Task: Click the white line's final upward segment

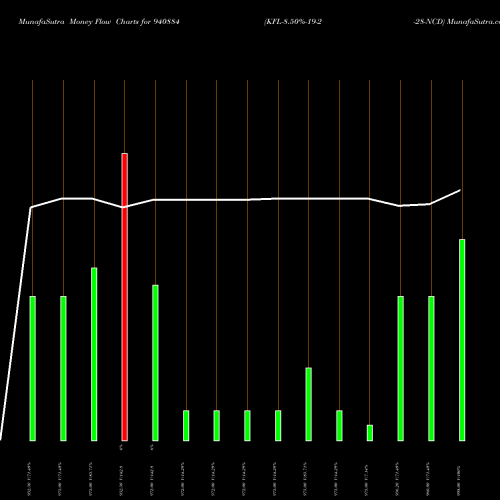Action: pyautogui.click(x=446, y=197)
